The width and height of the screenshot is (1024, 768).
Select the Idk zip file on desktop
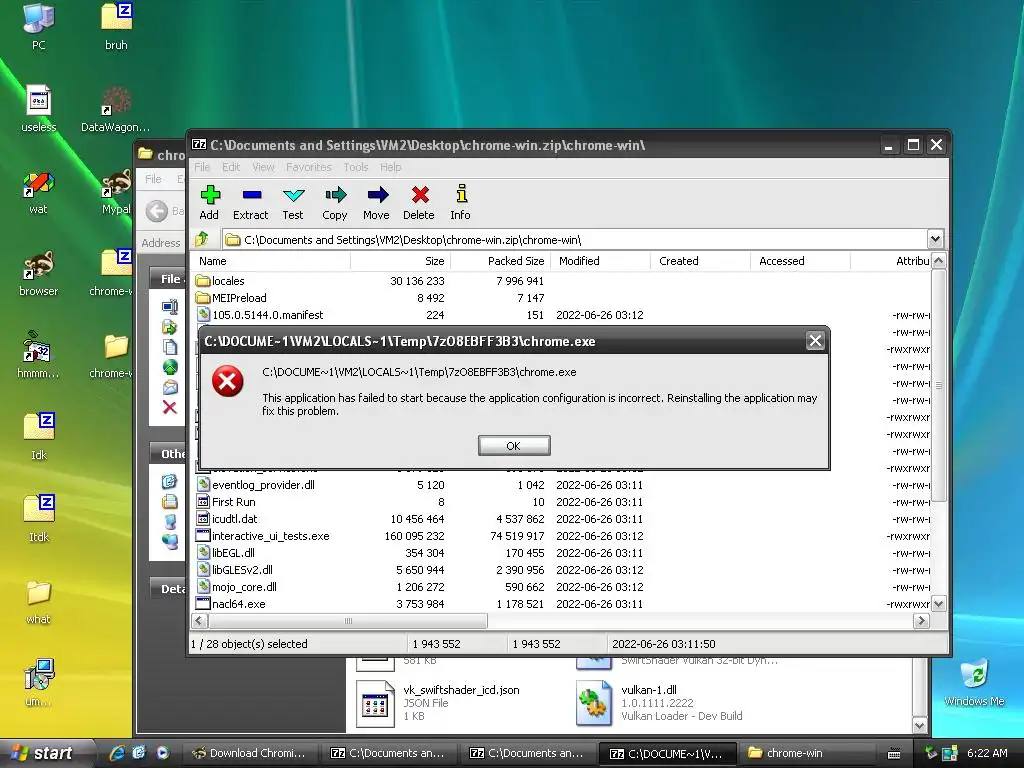pos(39,437)
